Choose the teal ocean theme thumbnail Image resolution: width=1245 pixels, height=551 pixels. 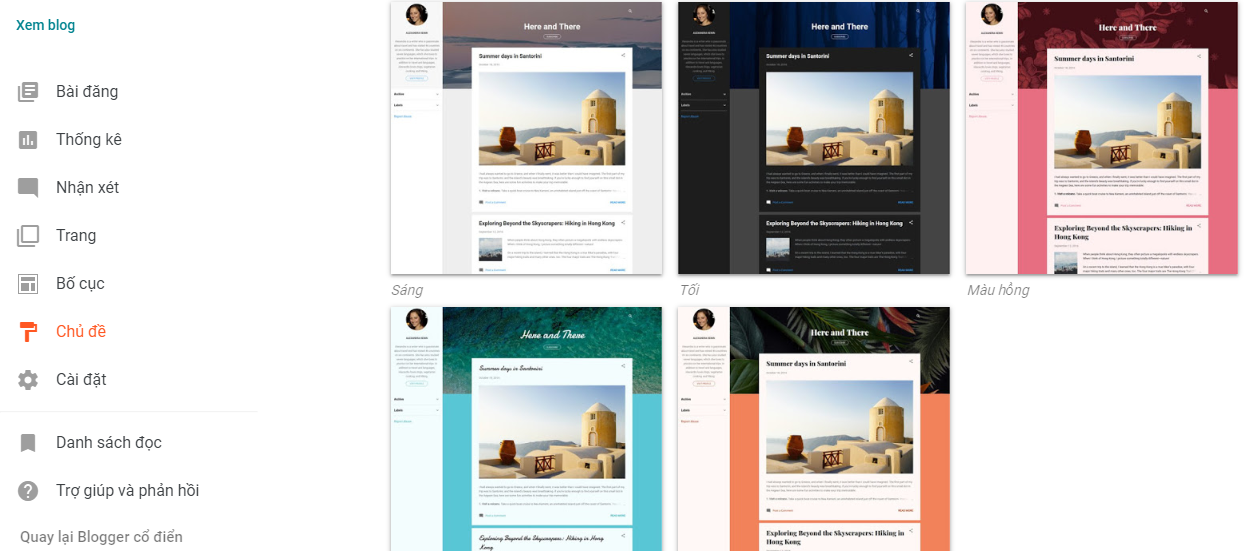pos(526,429)
